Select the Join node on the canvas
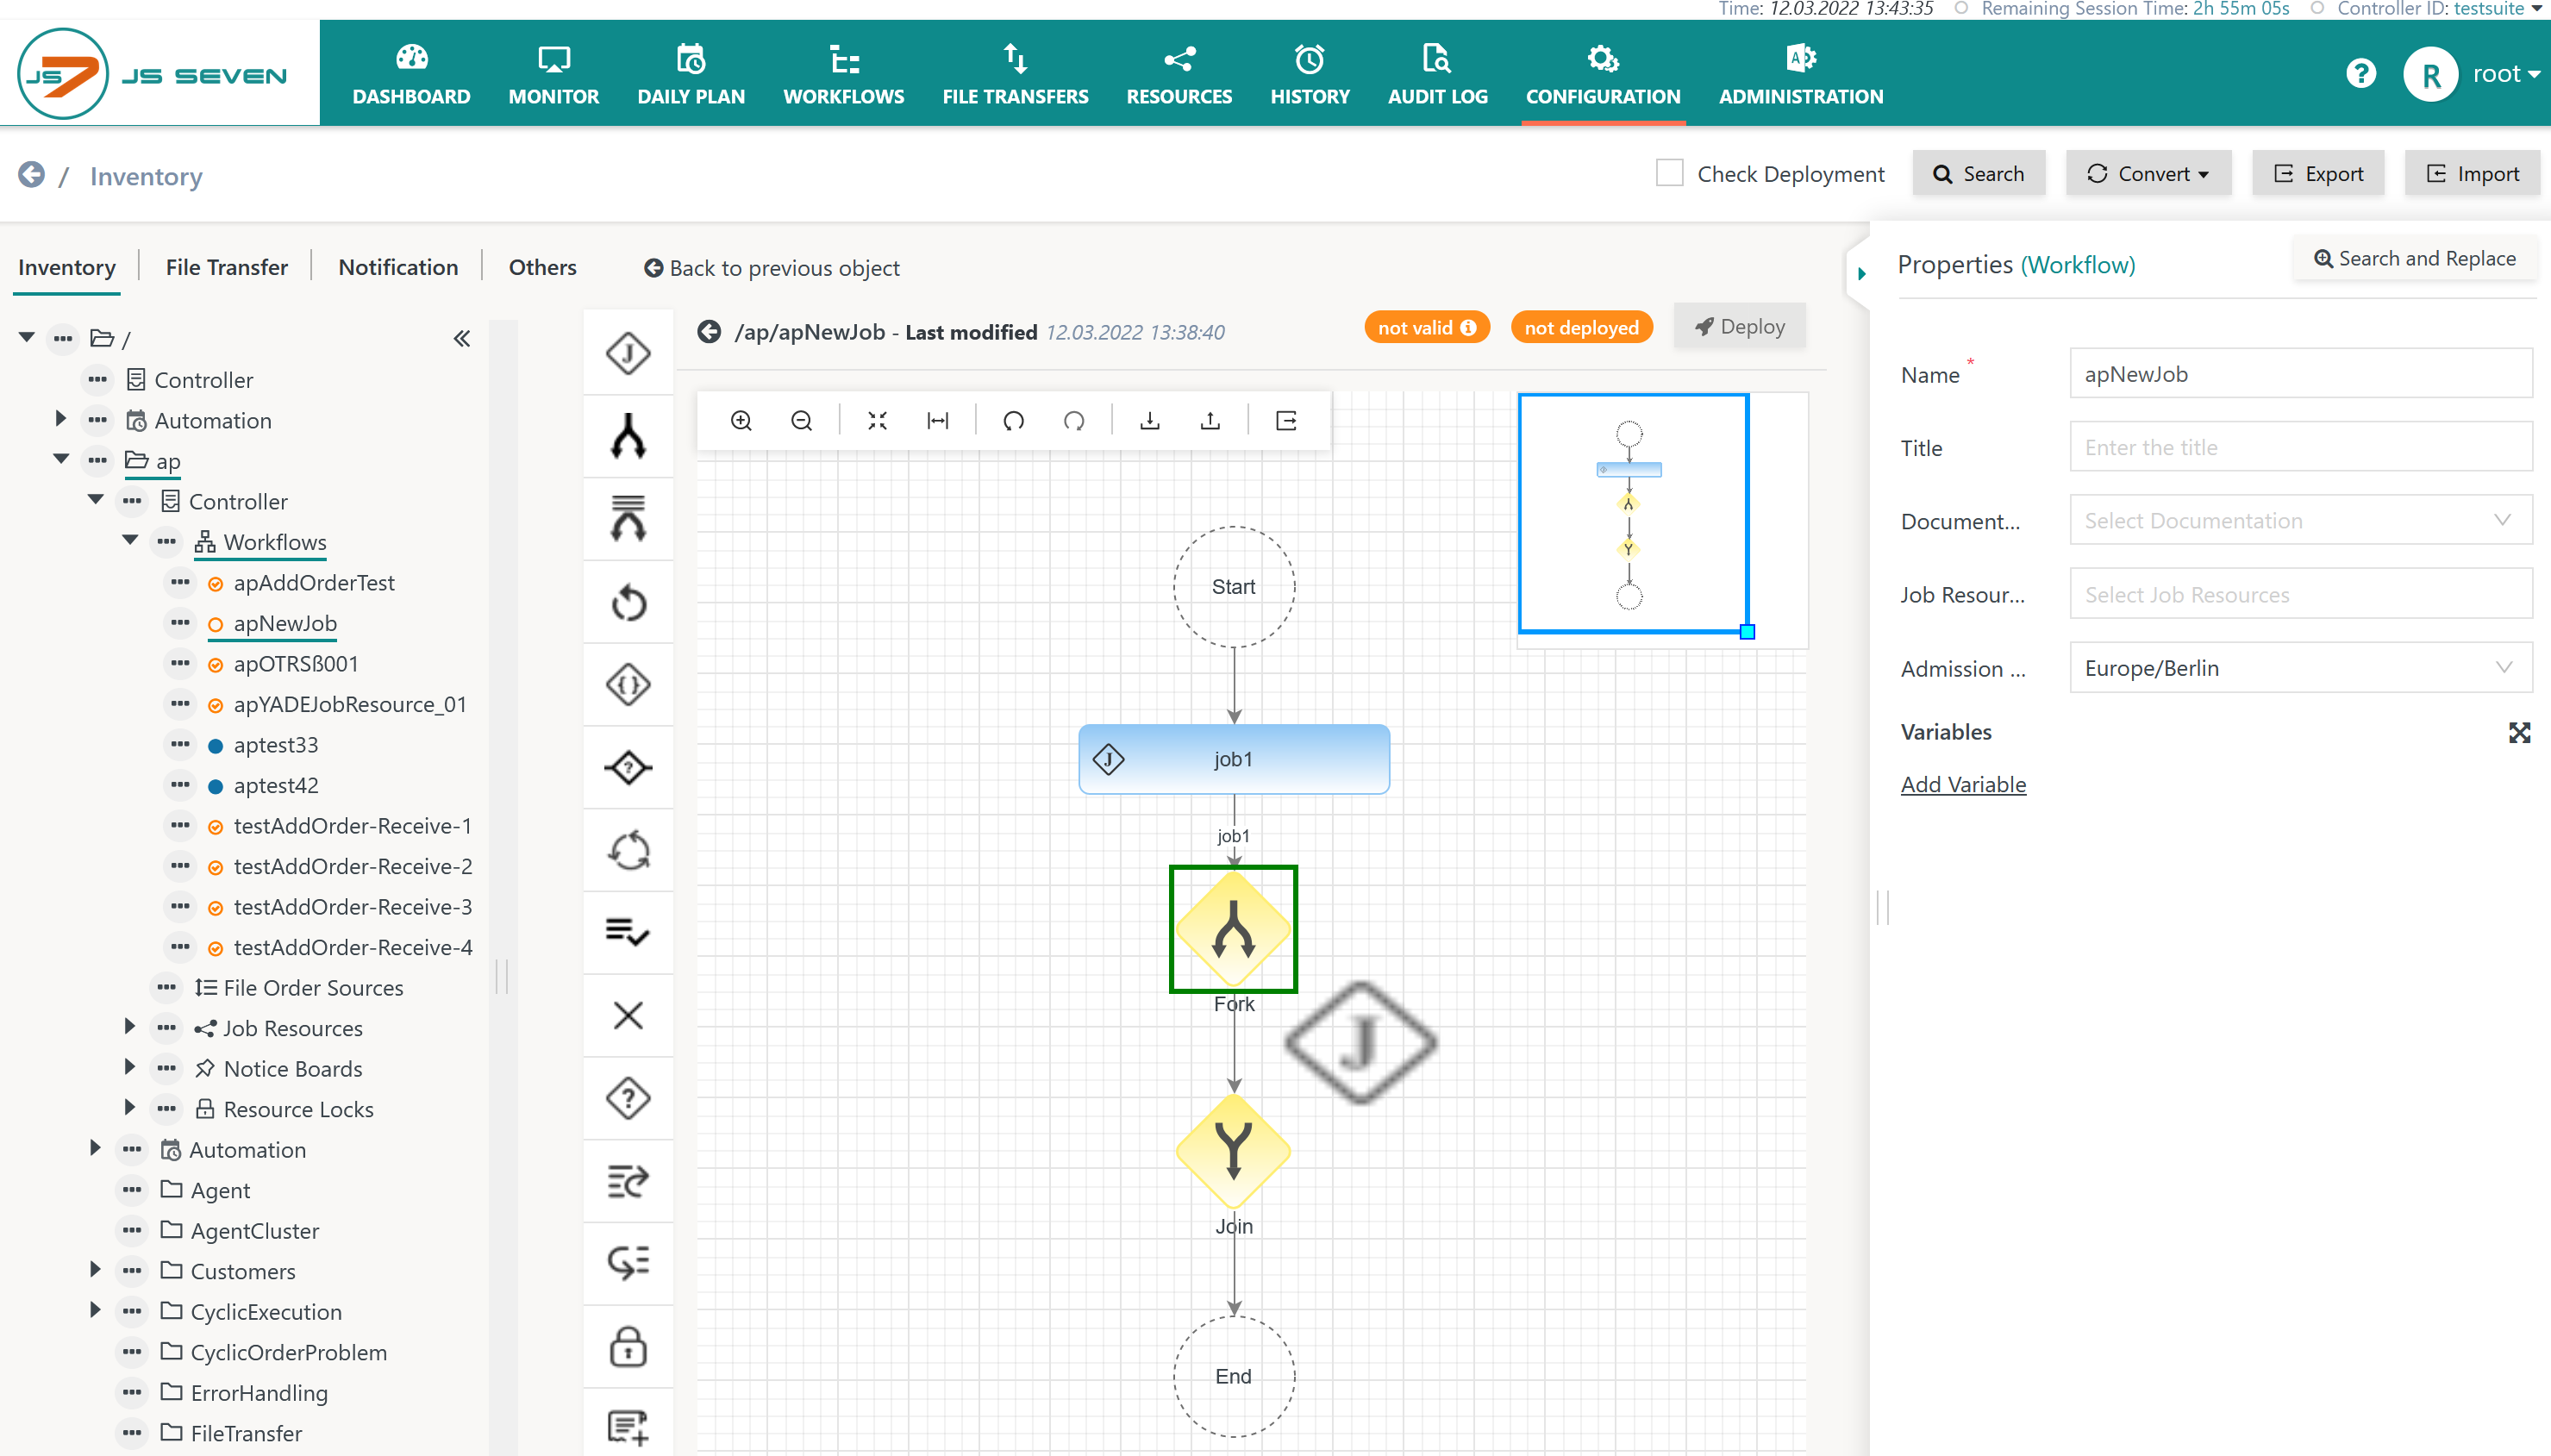 point(1233,1151)
